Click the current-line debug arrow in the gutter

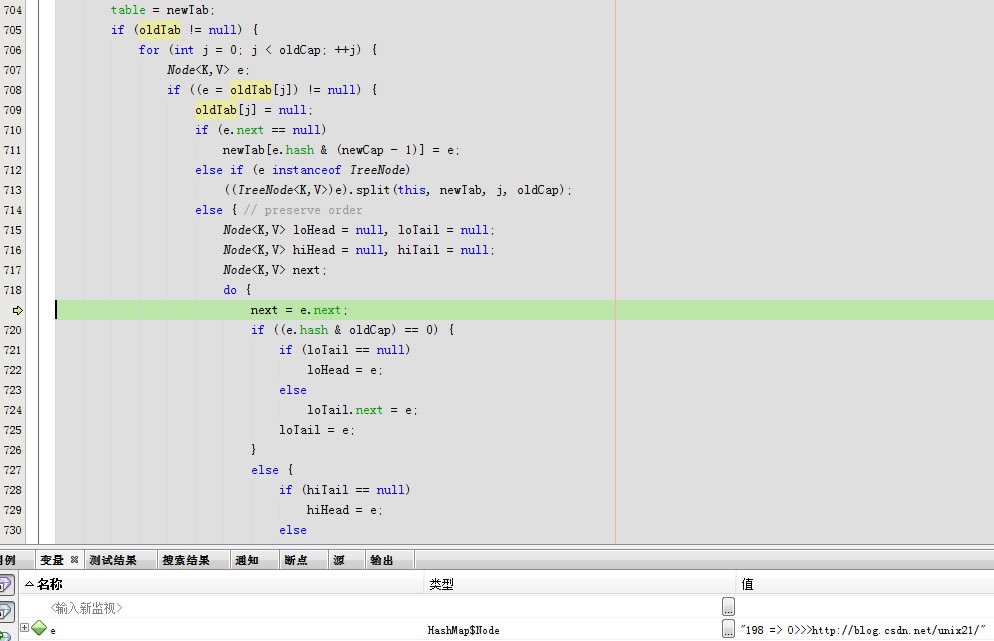(18, 310)
